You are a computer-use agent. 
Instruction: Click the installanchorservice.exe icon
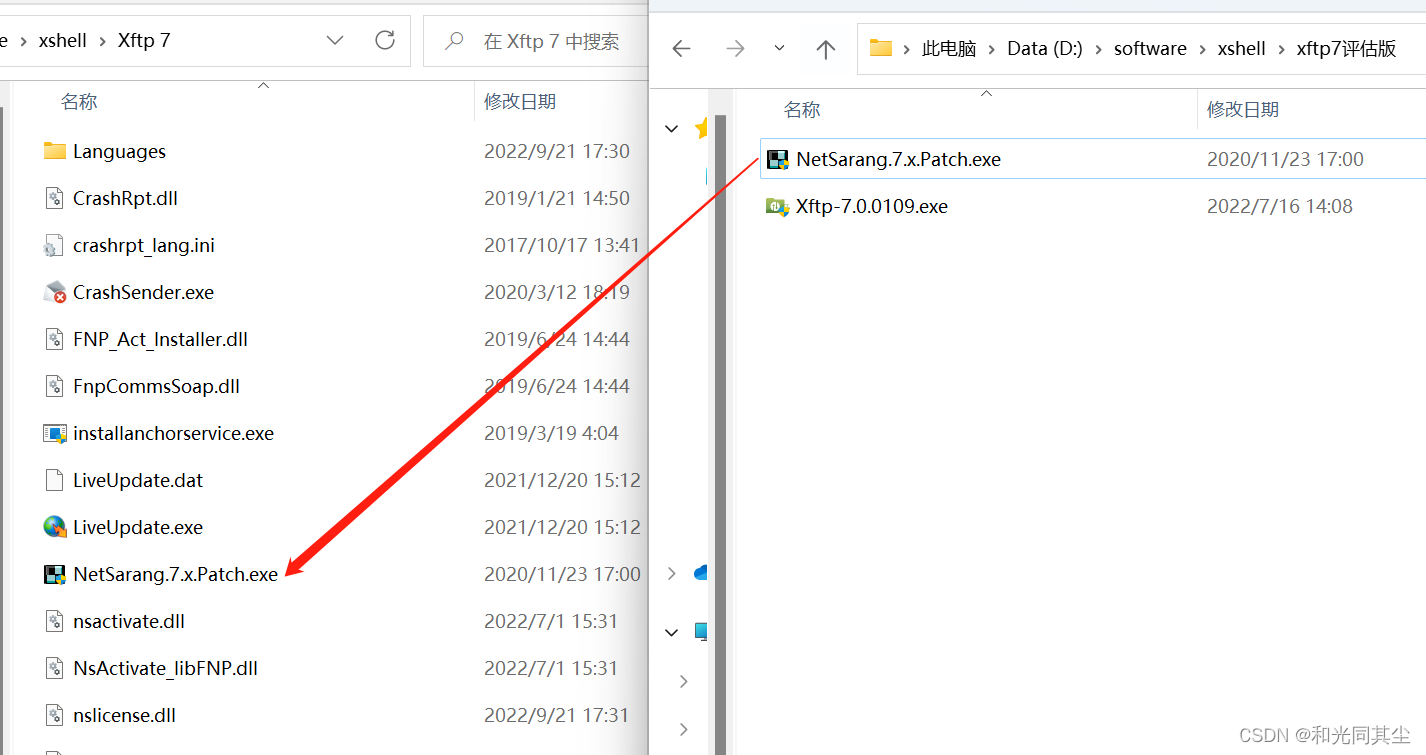(x=55, y=433)
